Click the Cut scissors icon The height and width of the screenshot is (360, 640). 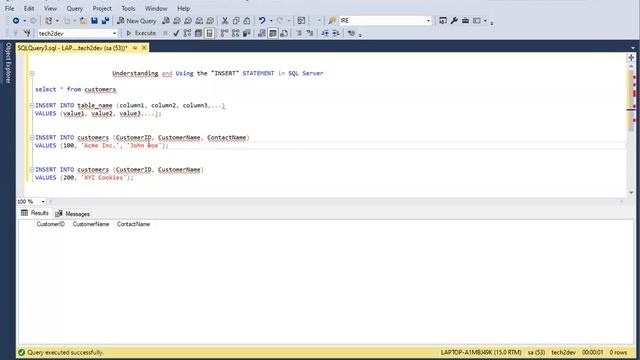pos(225,20)
